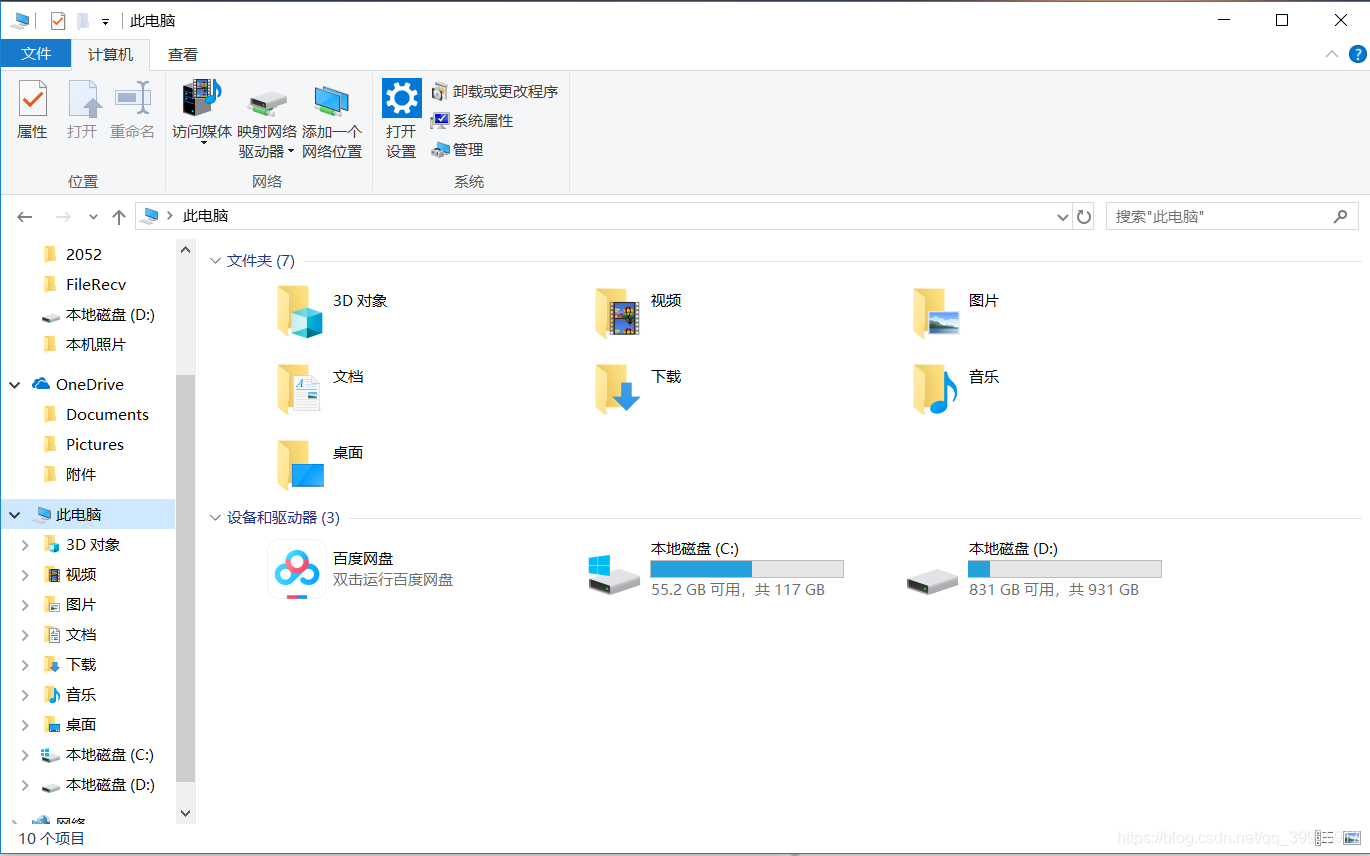Screen dimensions: 1370x856
Task: Select 本地磁盘 (D:) drive in main pane
Action: point(1034,569)
